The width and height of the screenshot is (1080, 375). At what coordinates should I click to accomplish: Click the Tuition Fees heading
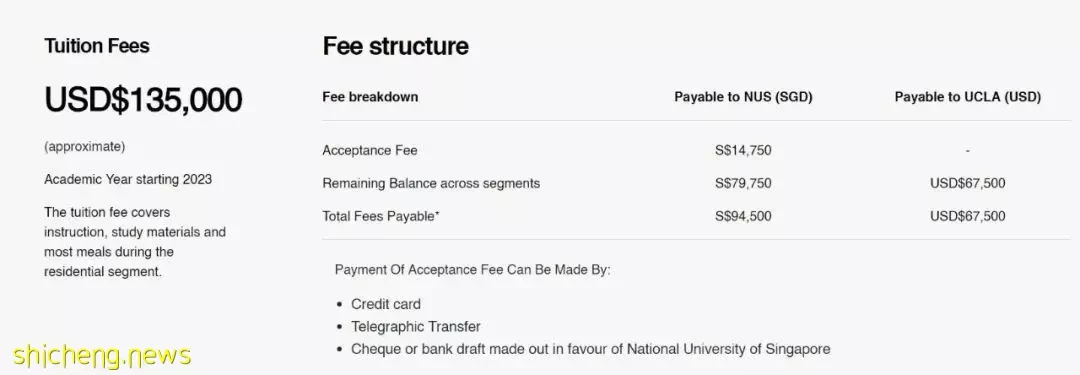97,46
